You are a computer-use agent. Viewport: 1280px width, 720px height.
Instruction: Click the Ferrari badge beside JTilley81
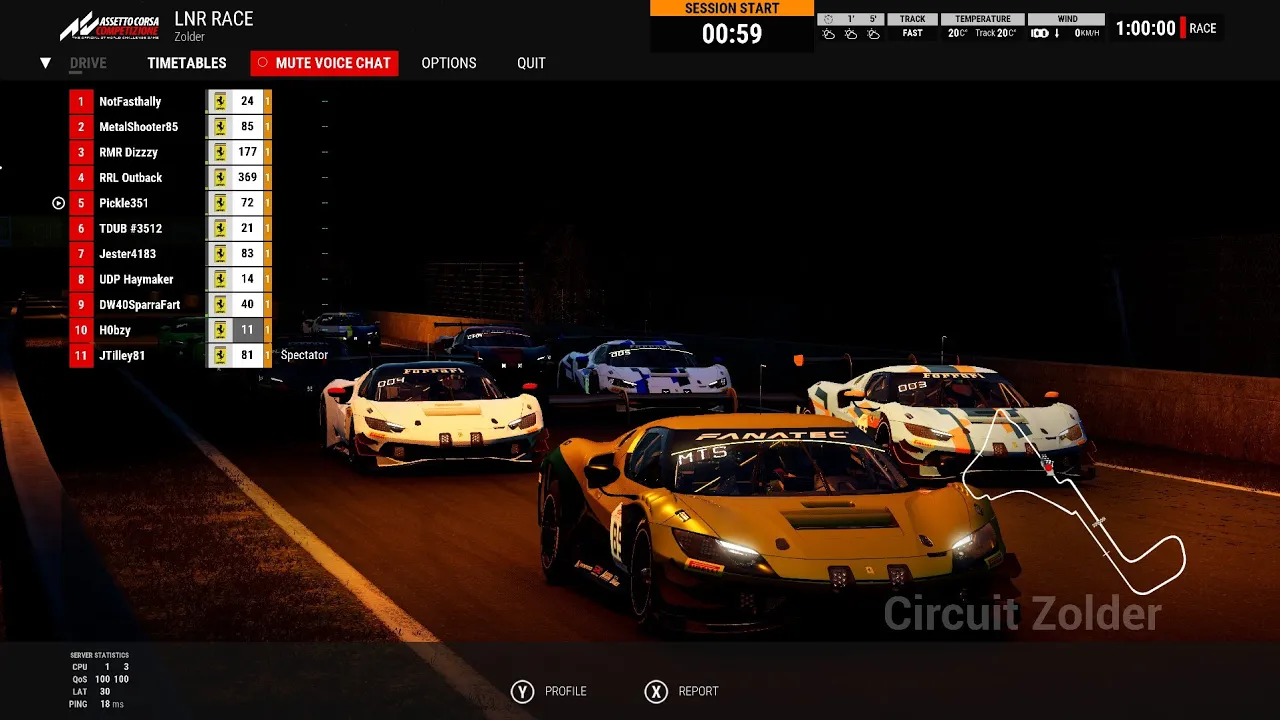(x=220, y=355)
